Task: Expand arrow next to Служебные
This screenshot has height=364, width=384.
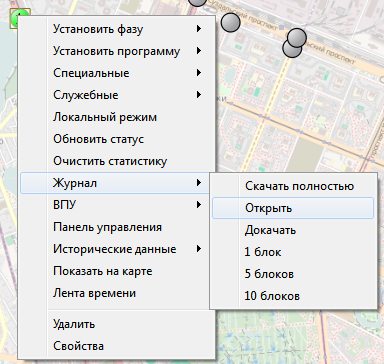Action: [199, 95]
